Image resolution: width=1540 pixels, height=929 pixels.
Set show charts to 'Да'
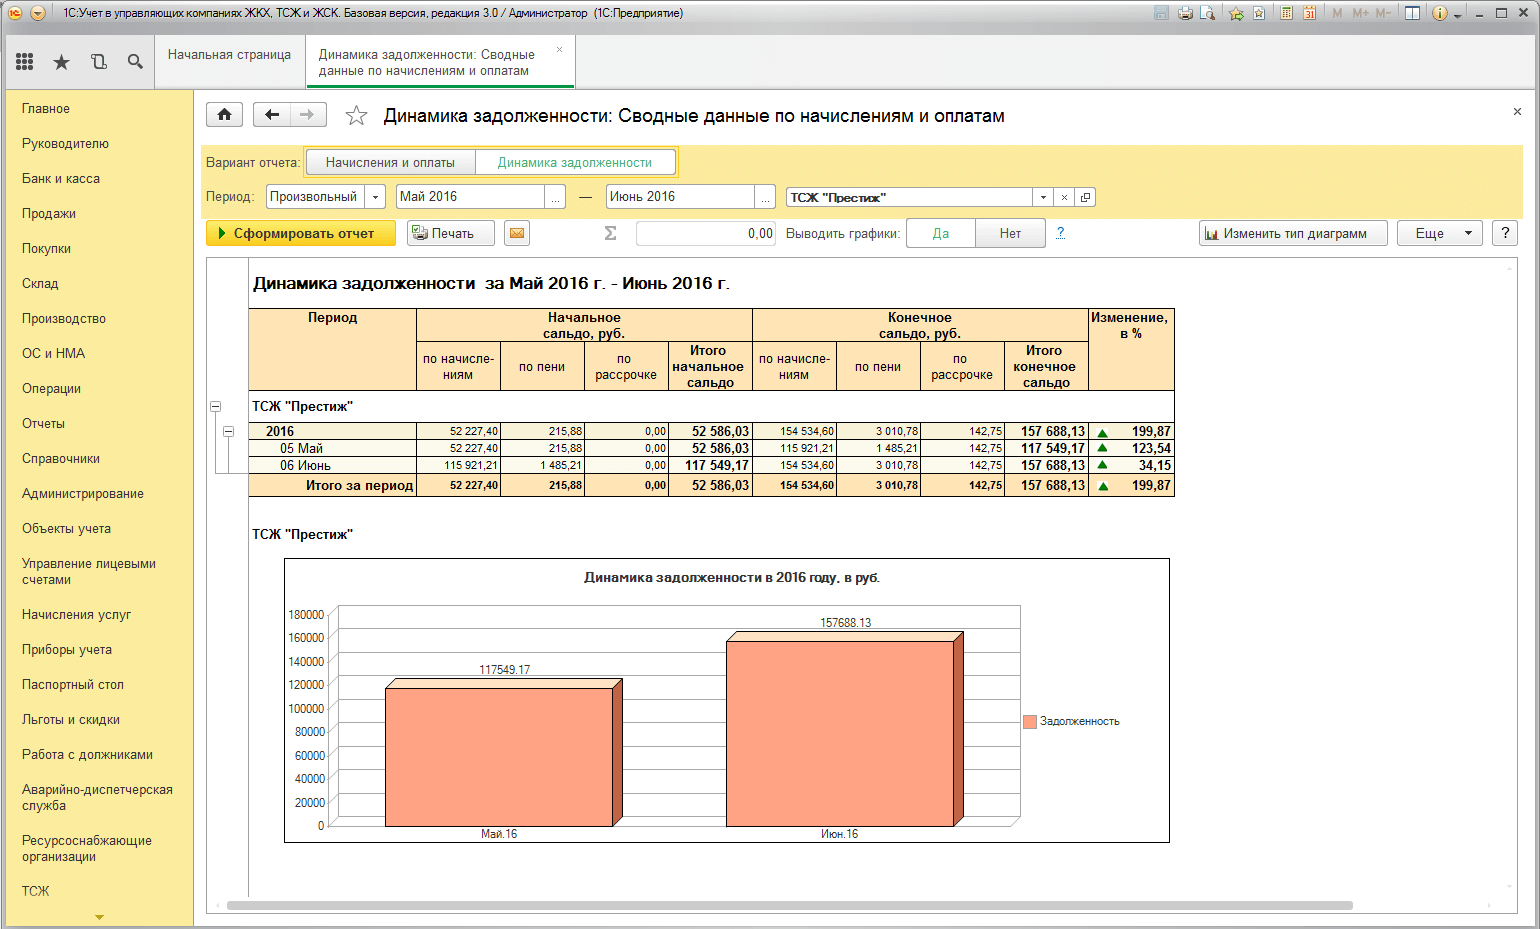(940, 233)
